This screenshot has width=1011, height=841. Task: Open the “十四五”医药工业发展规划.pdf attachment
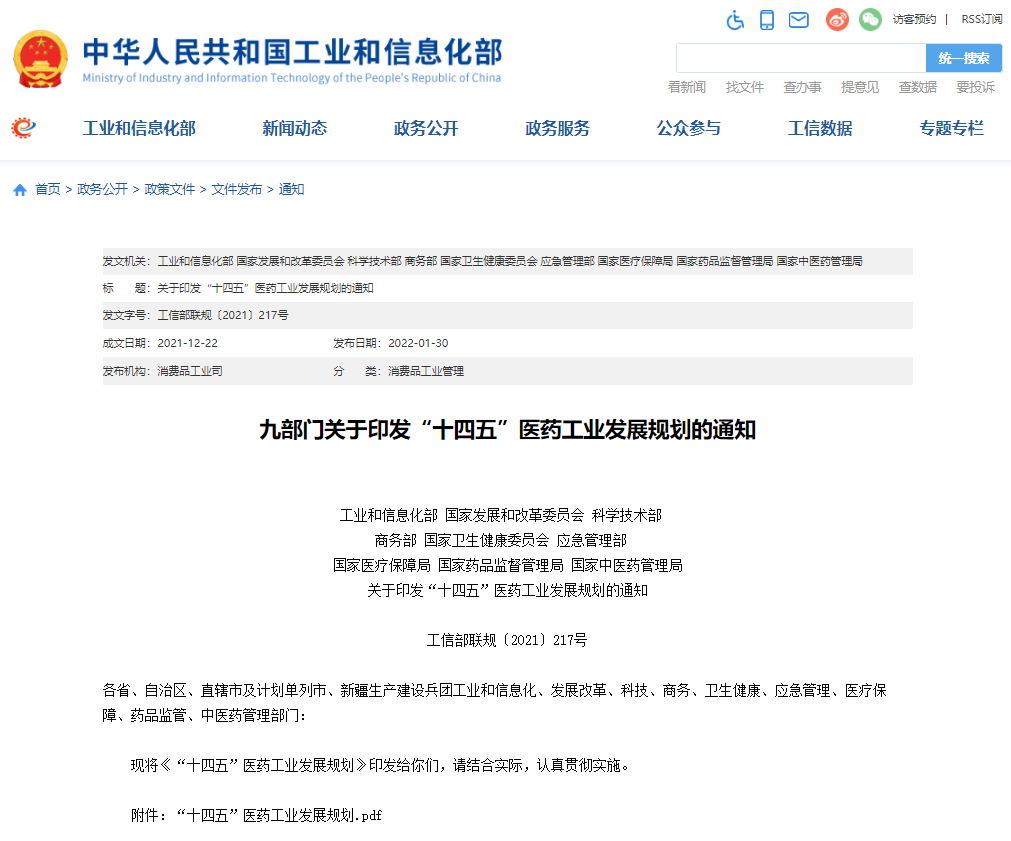279,815
